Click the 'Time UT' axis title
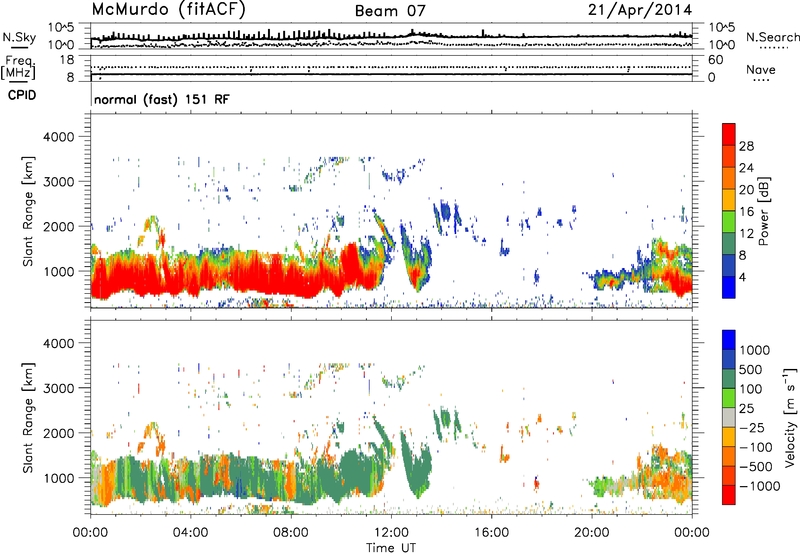The height and width of the screenshot is (554, 800). click(x=391, y=548)
